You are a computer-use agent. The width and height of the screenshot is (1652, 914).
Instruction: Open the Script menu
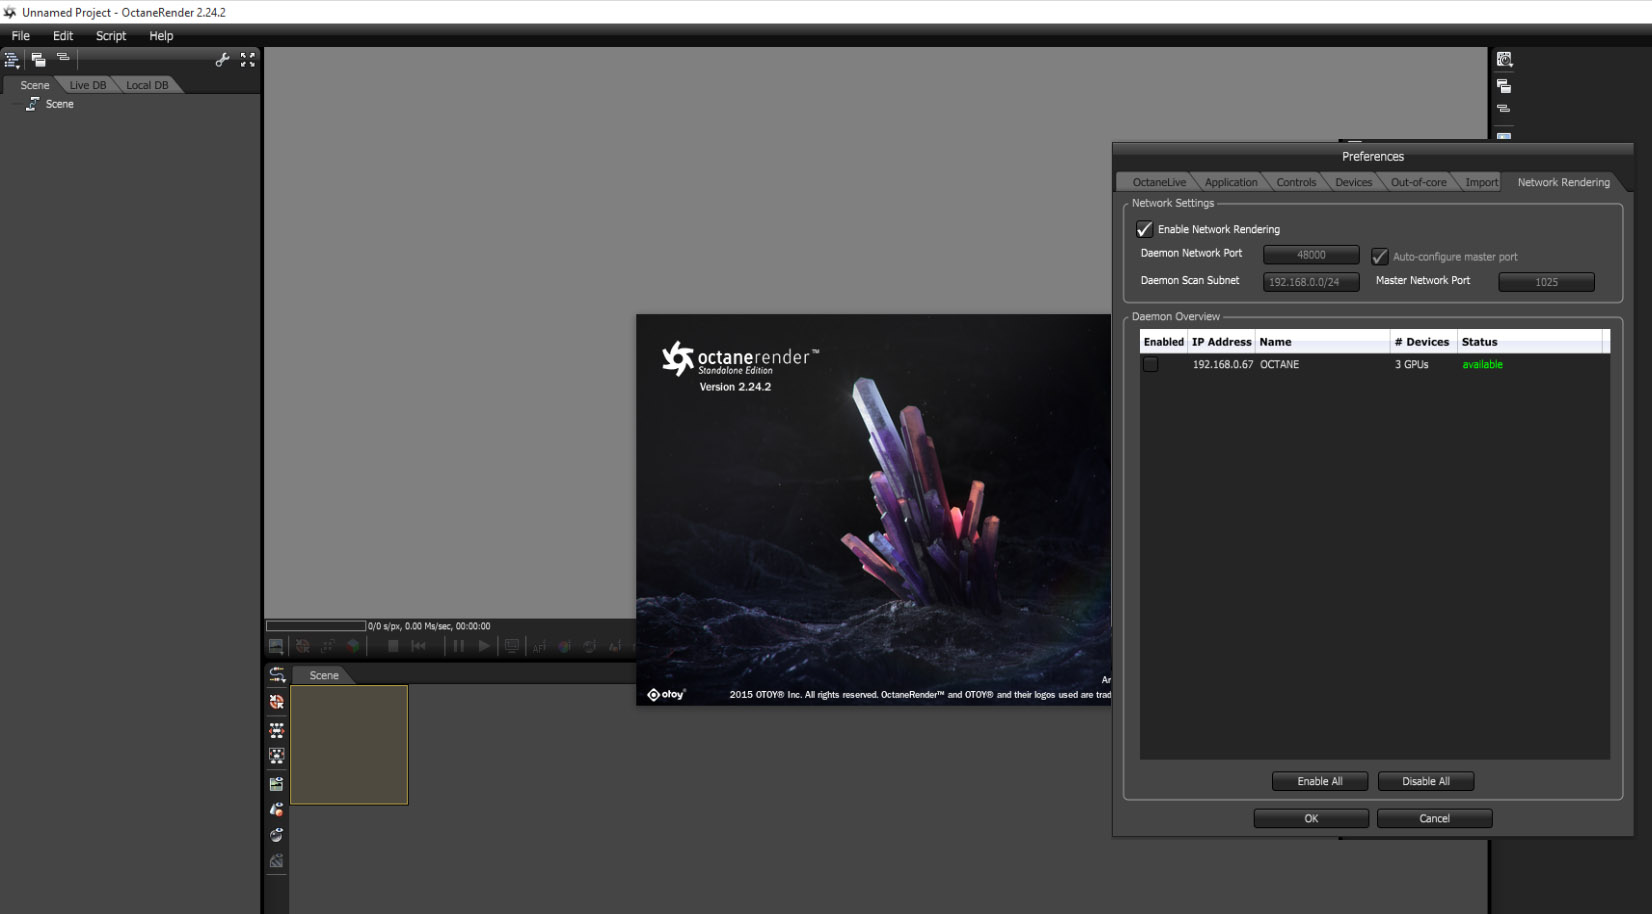111,36
